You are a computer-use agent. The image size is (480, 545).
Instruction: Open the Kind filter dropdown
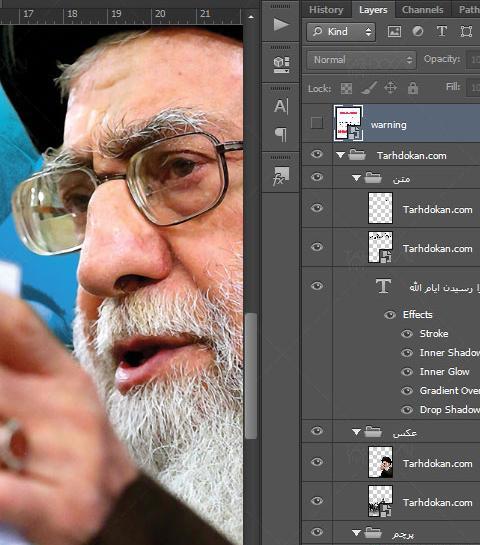coord(341,32)
